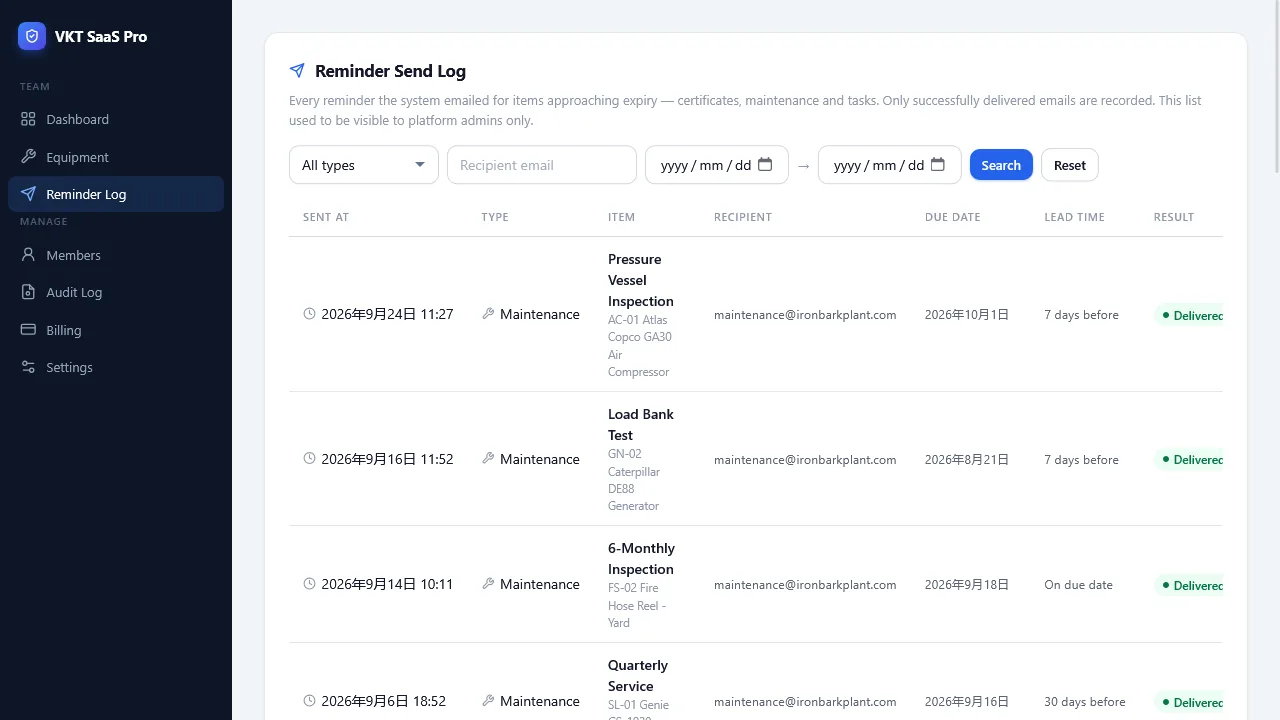Click clock icon in the 11:52 row
The image size is (1280, 720).
tap(310, 459)
